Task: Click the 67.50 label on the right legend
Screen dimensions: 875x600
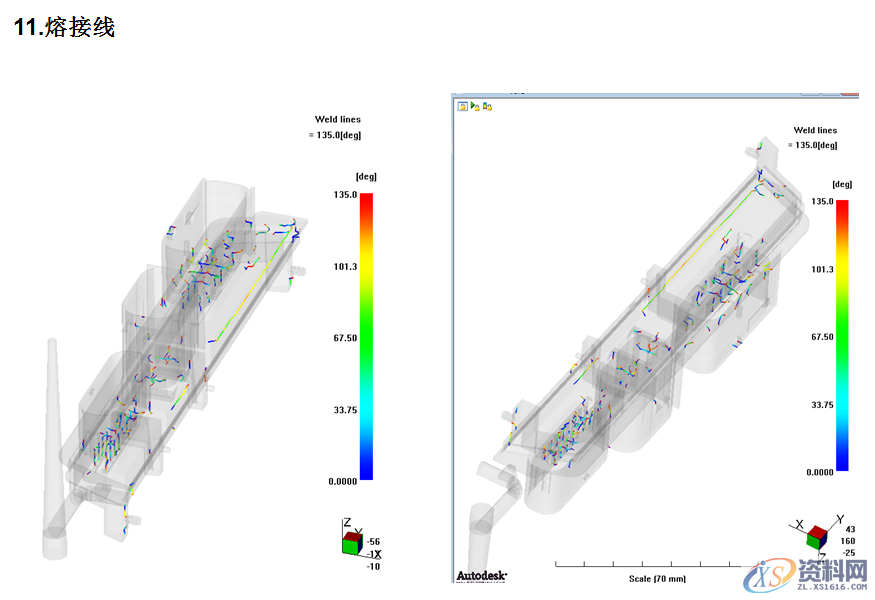Action: pyautogui.click(x=822, y=337)
